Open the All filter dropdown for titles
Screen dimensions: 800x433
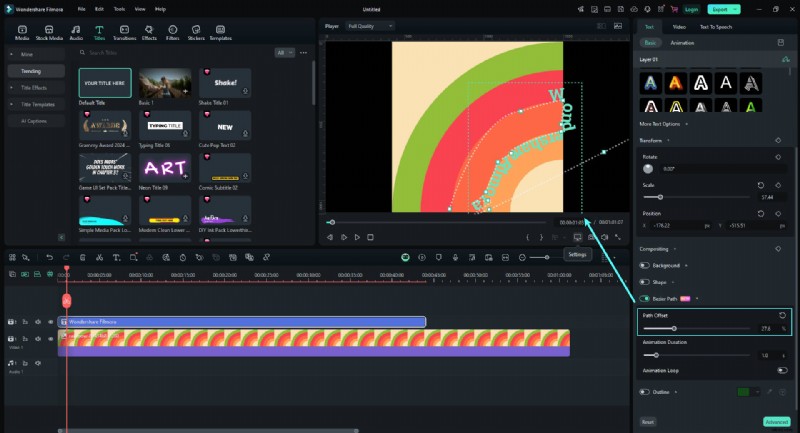pos(286,52)
